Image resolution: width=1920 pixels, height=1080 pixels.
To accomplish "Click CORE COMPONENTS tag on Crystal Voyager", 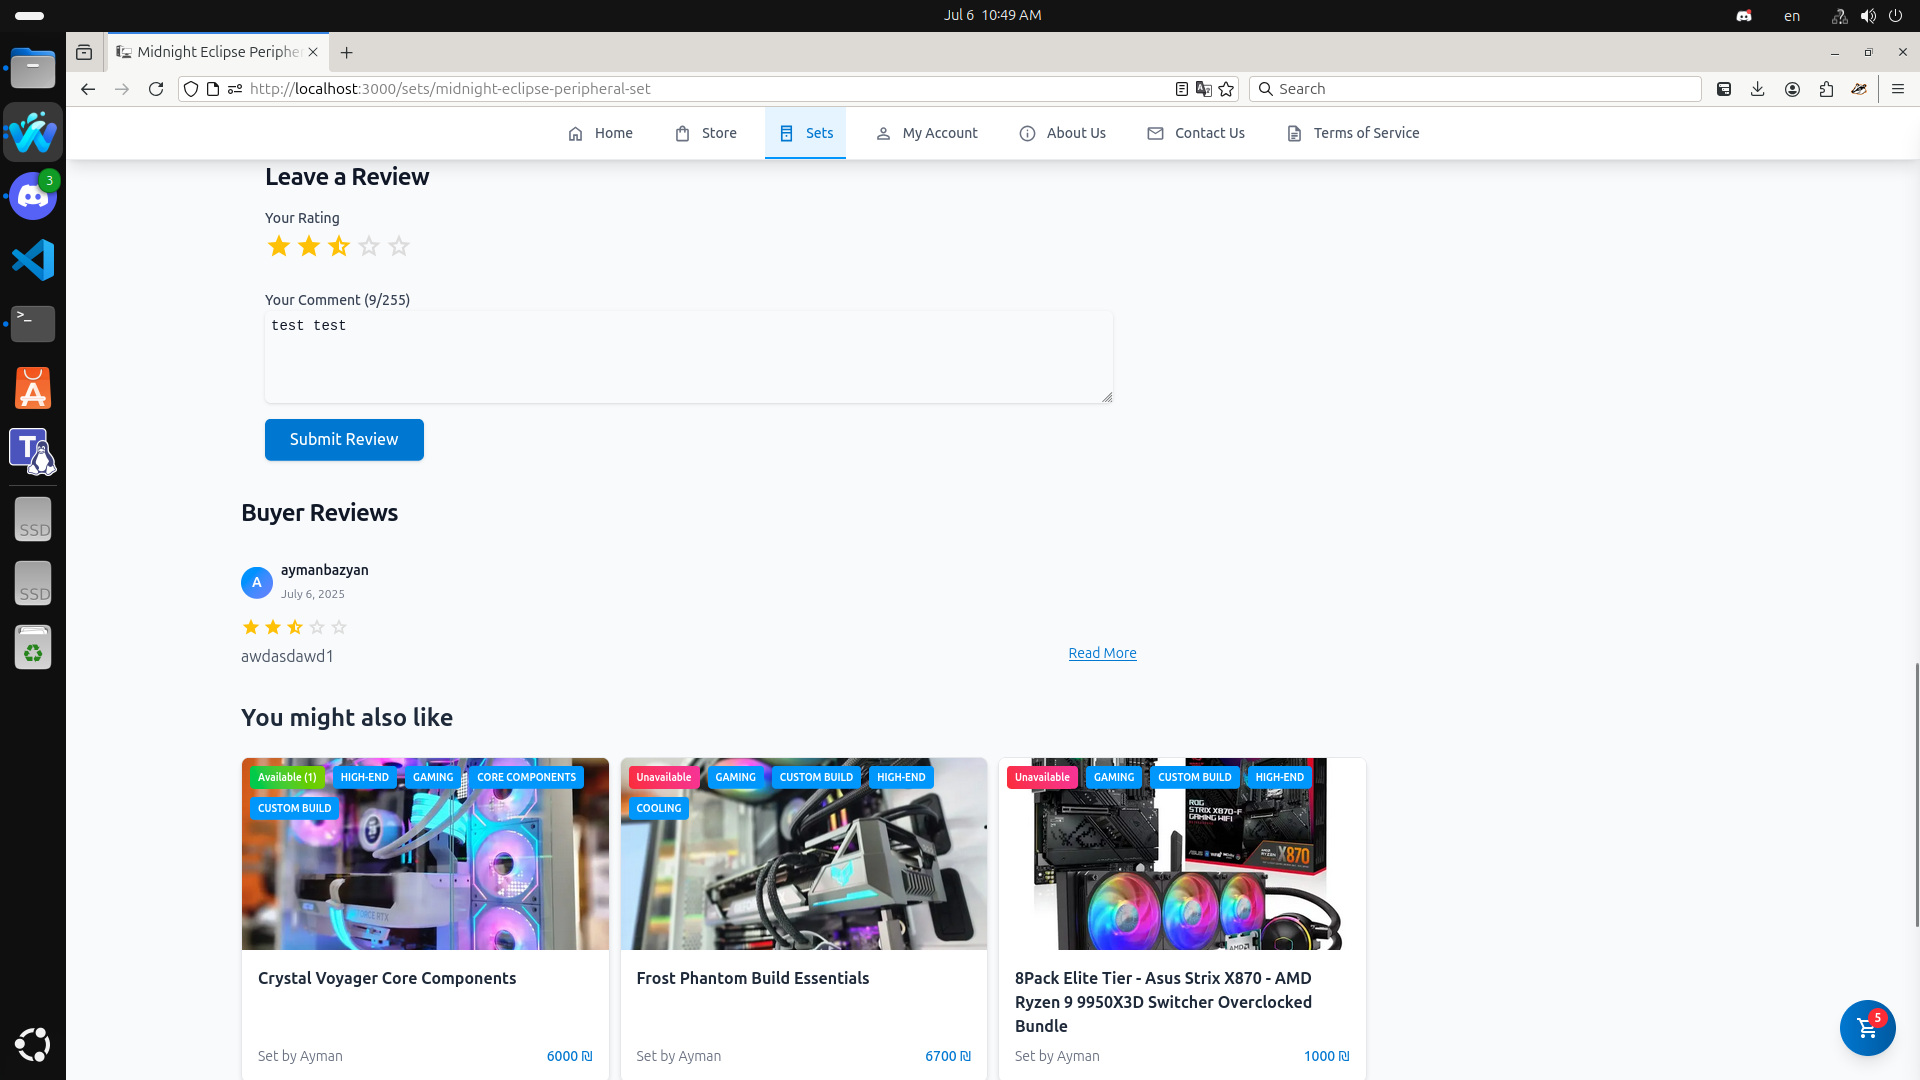I will pyautogui.click(x=526, y=777).
